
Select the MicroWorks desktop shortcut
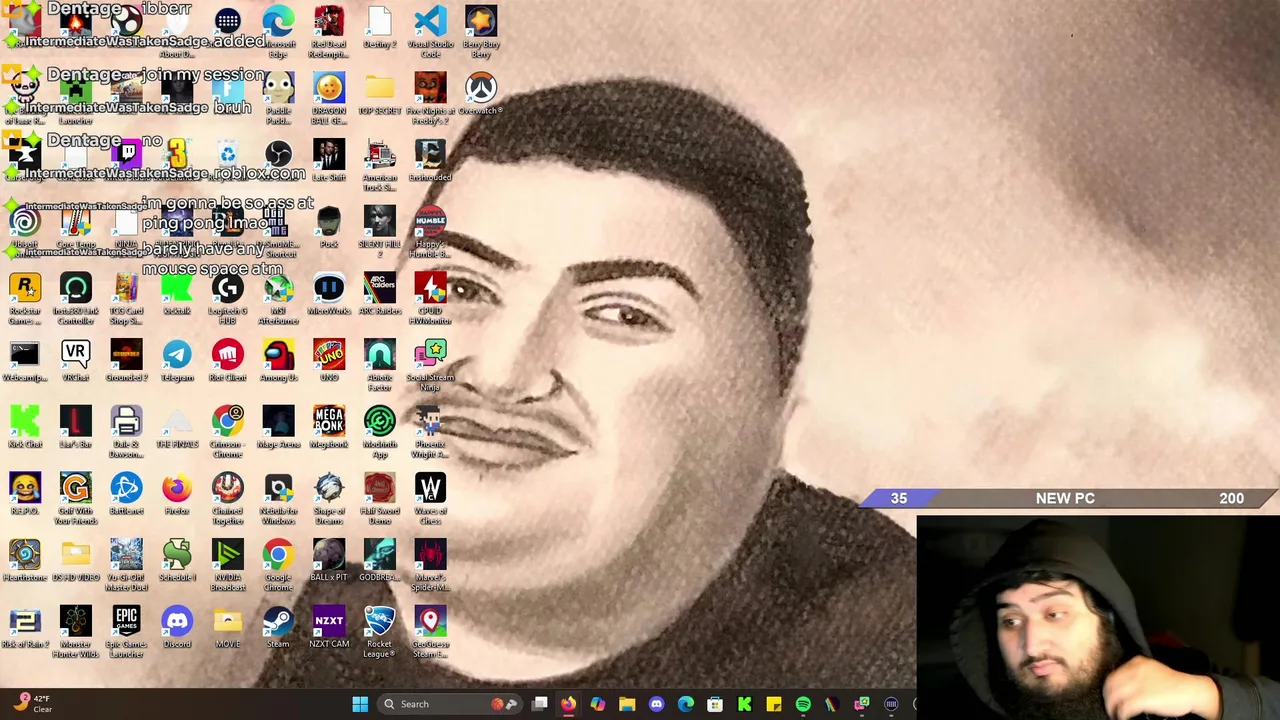pyautogui.click(x=329, y=289)
